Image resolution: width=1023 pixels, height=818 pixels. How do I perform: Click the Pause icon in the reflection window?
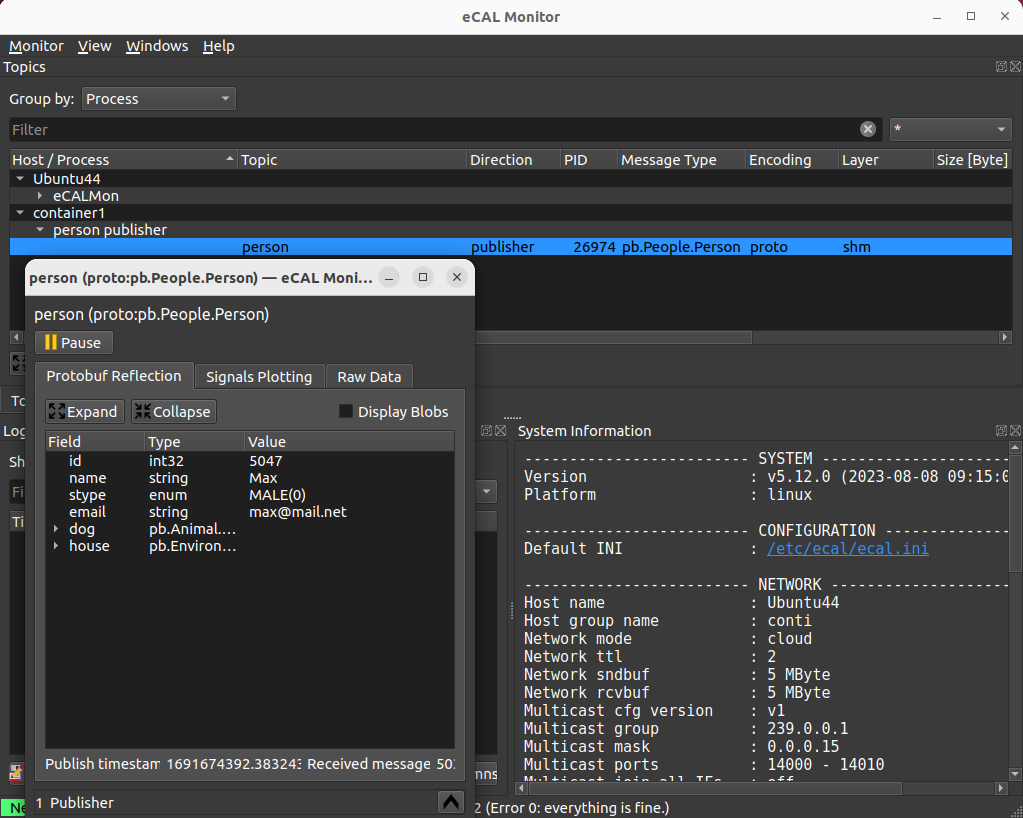click(51, 342)
